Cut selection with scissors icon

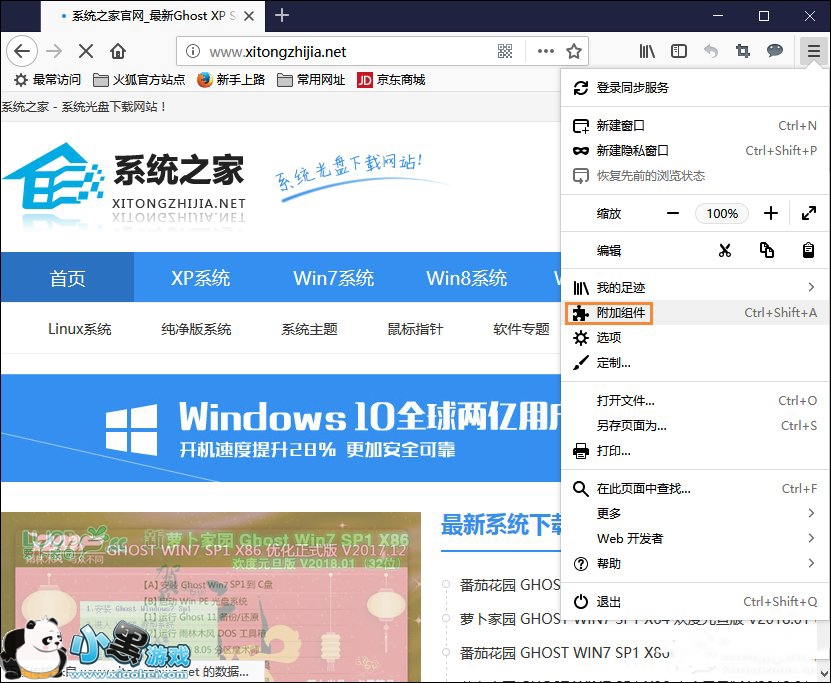coord(724,250)
